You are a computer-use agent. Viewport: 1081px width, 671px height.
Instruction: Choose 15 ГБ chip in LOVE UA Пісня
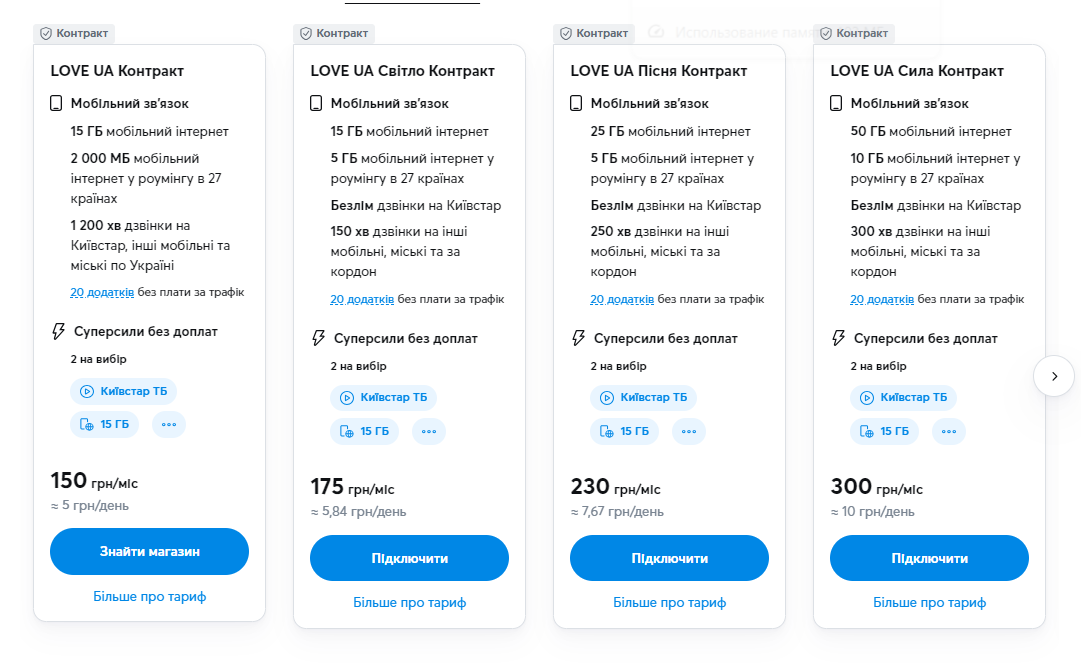(x=624, y=431)
